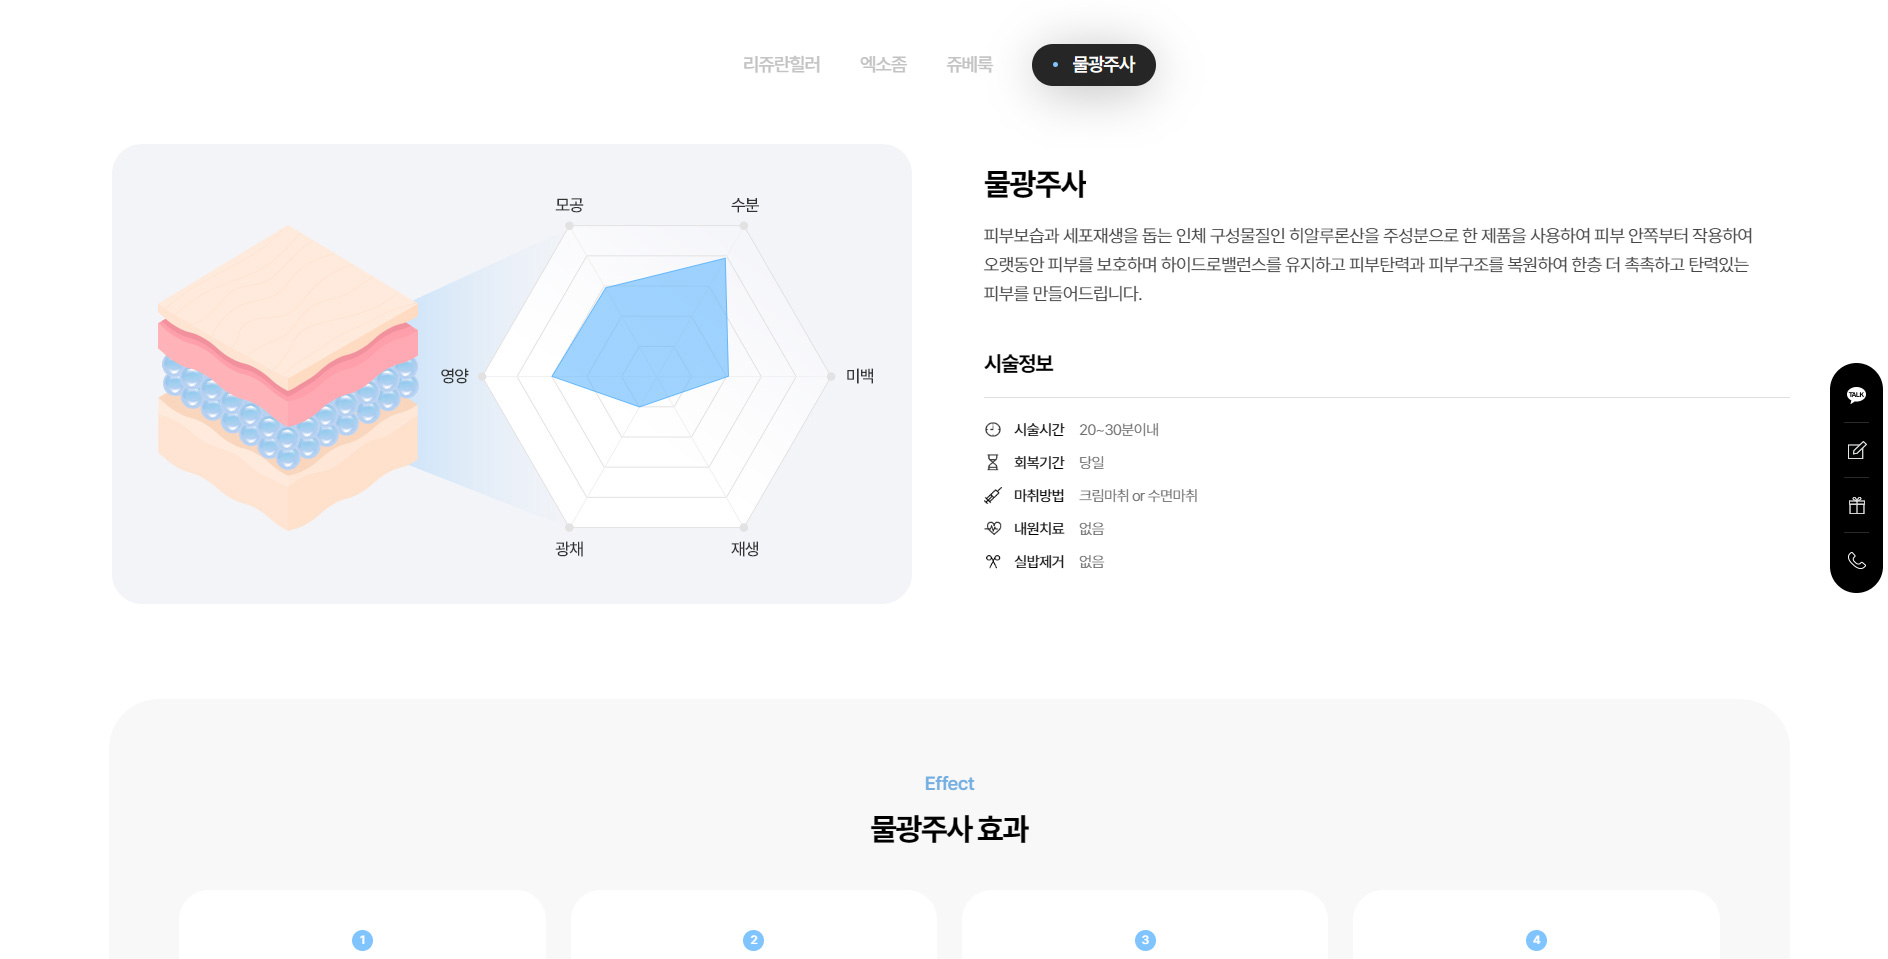Select the 쥬베룩 tab
This screenshot has height=959, width=1888.
(x=969, y=65)
